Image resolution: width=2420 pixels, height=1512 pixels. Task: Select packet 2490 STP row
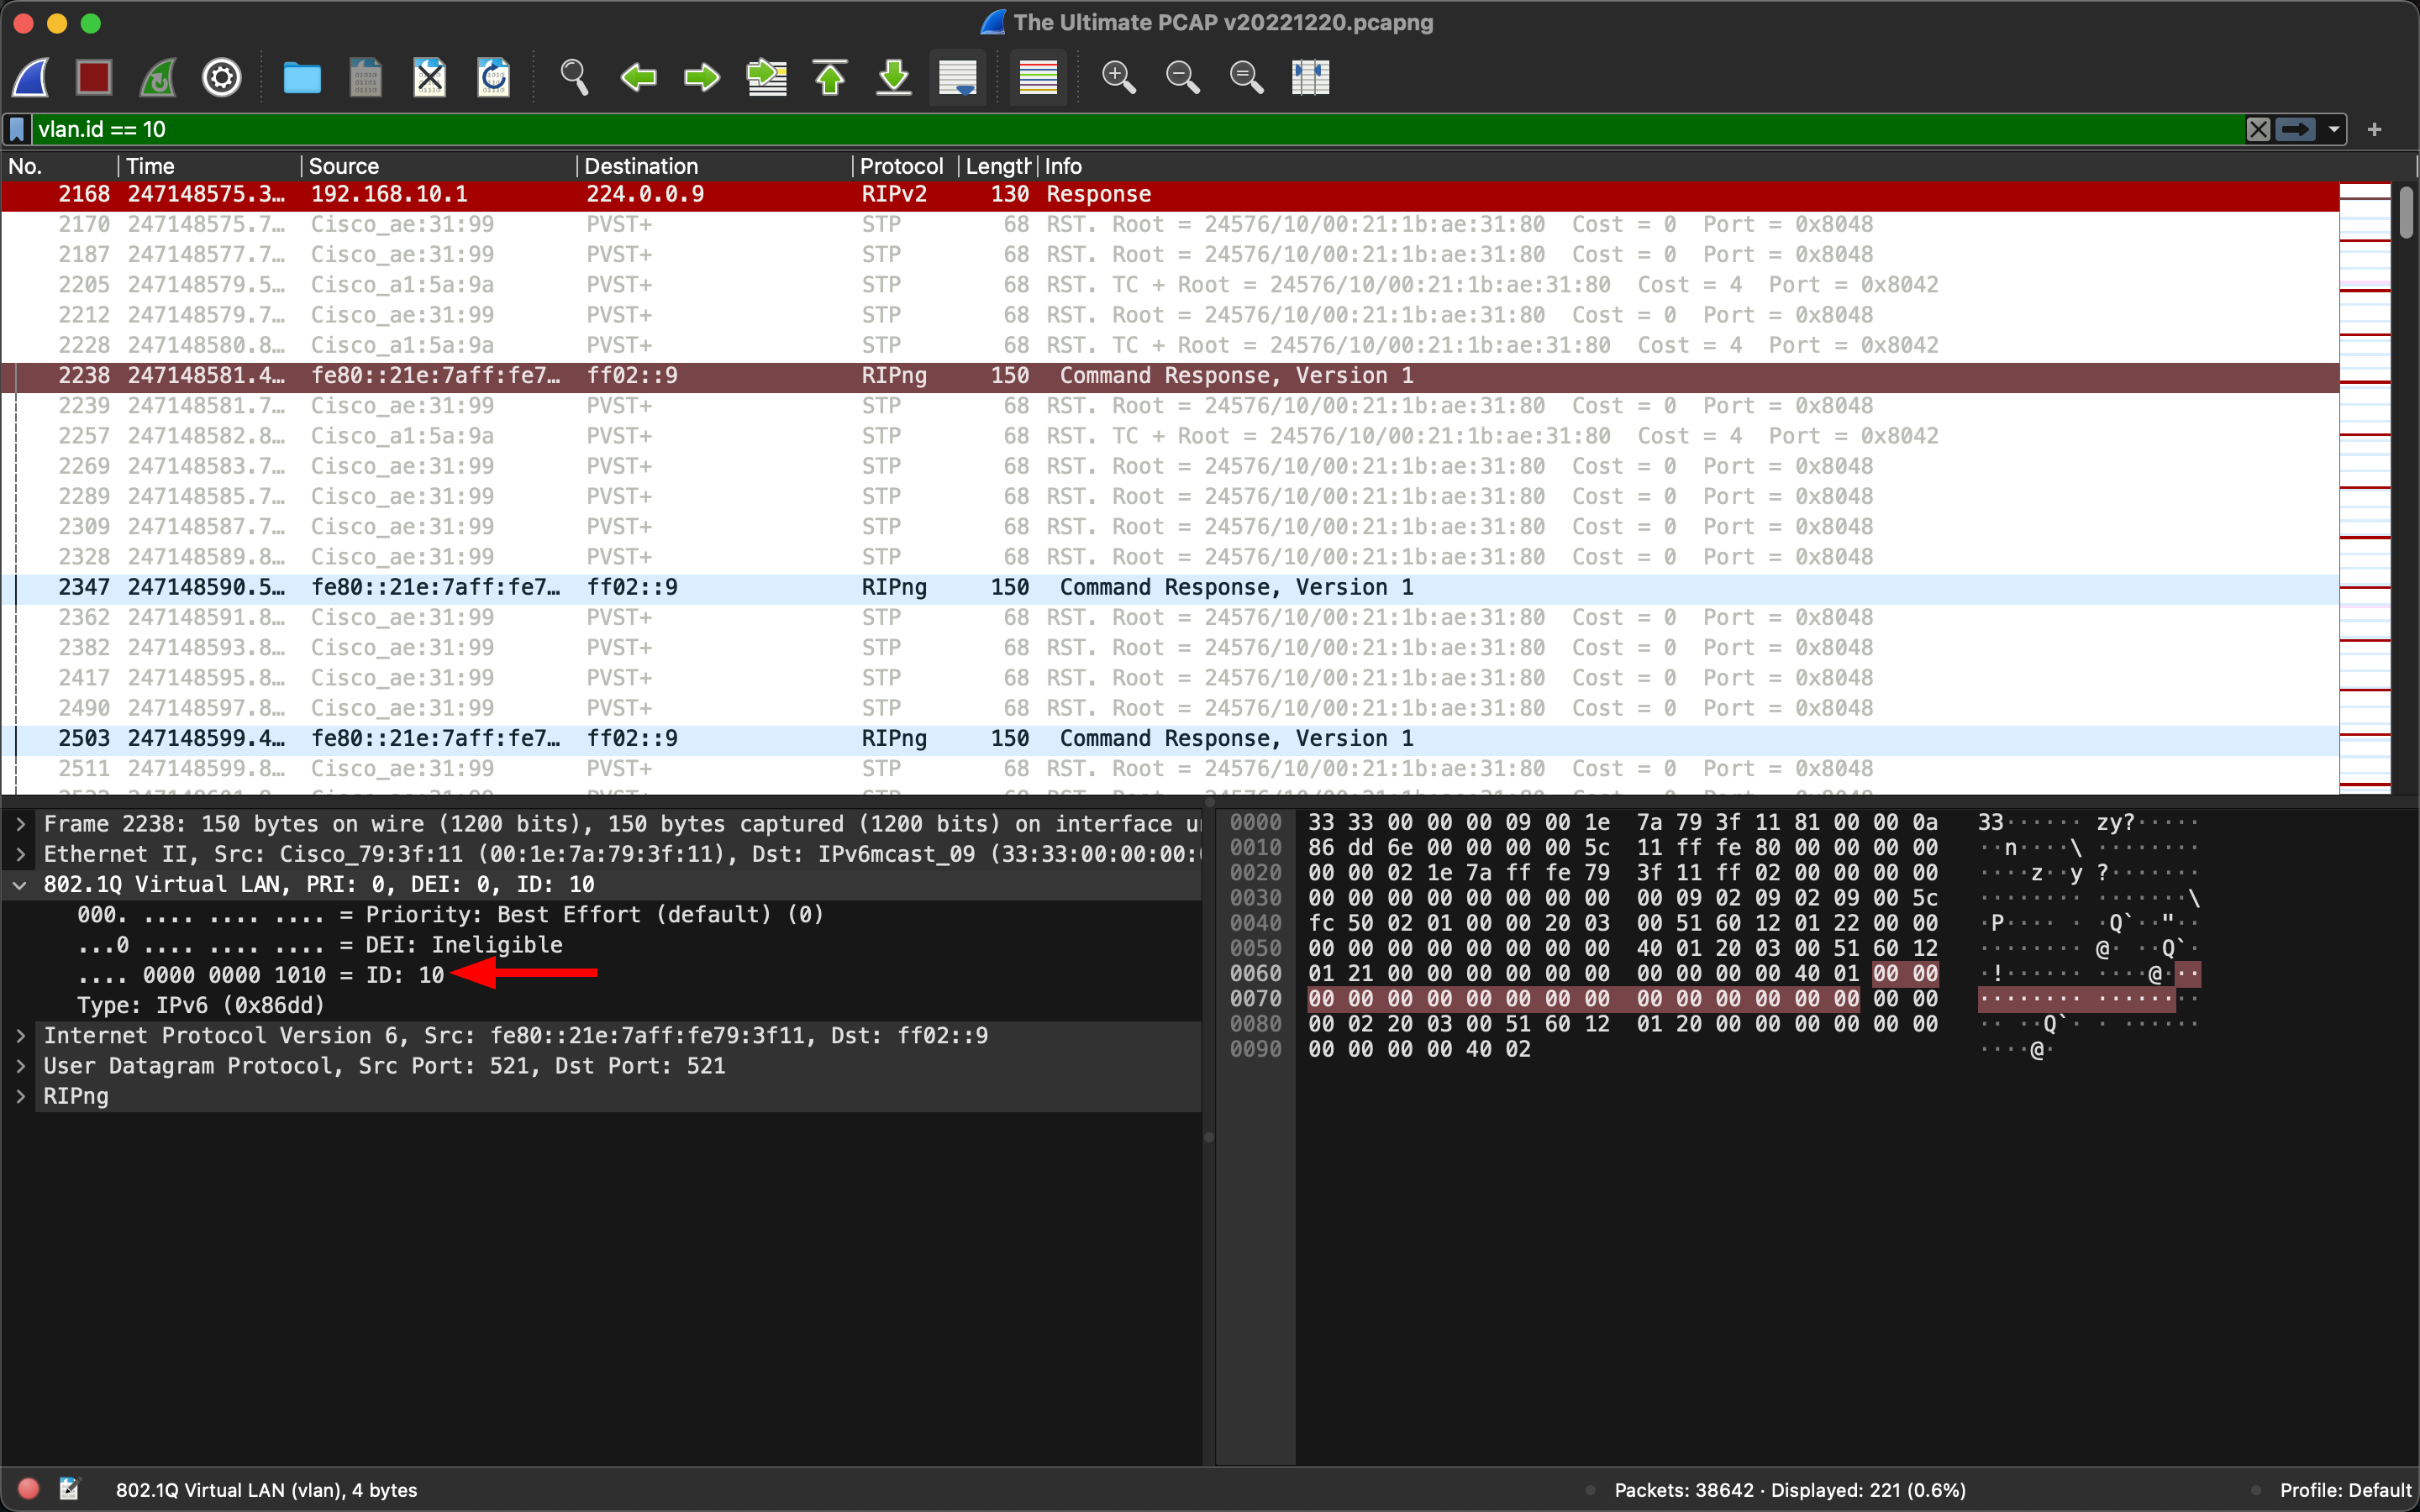(1170, 708)
